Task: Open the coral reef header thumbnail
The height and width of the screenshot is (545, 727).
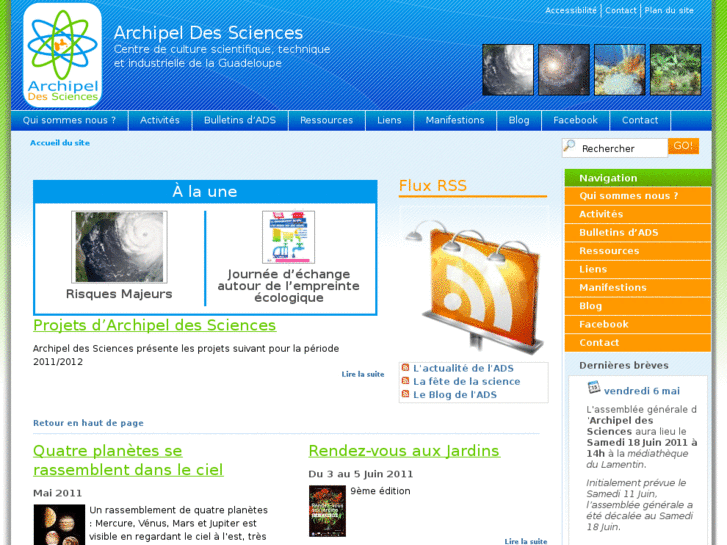Action: click(620, 70)
